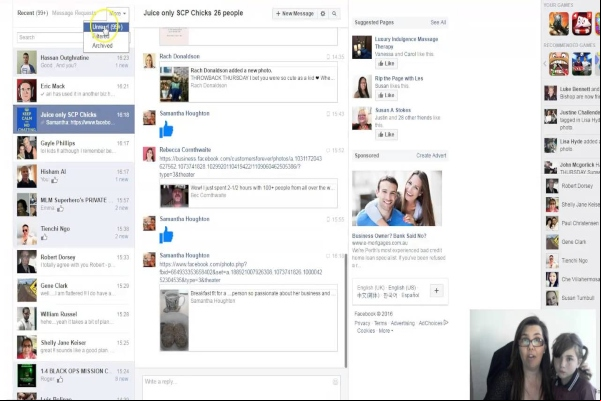
Task: Click the message thread scrollbar
Action: pyautogui.click(x=345, y=311)
